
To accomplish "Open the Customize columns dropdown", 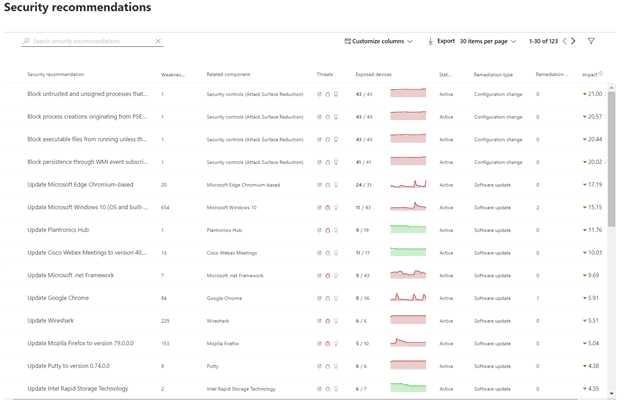I will (x=378, y=41).
